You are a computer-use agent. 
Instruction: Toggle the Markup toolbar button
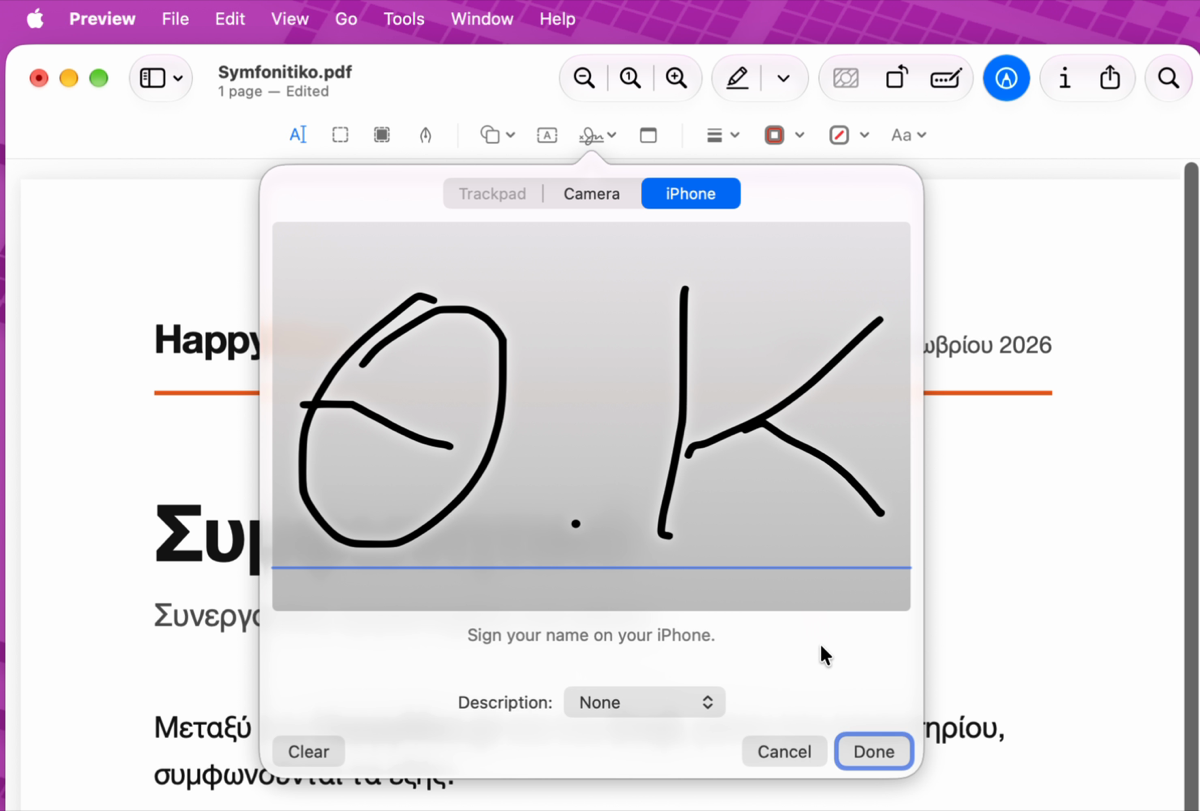(x=1006, y=78)
